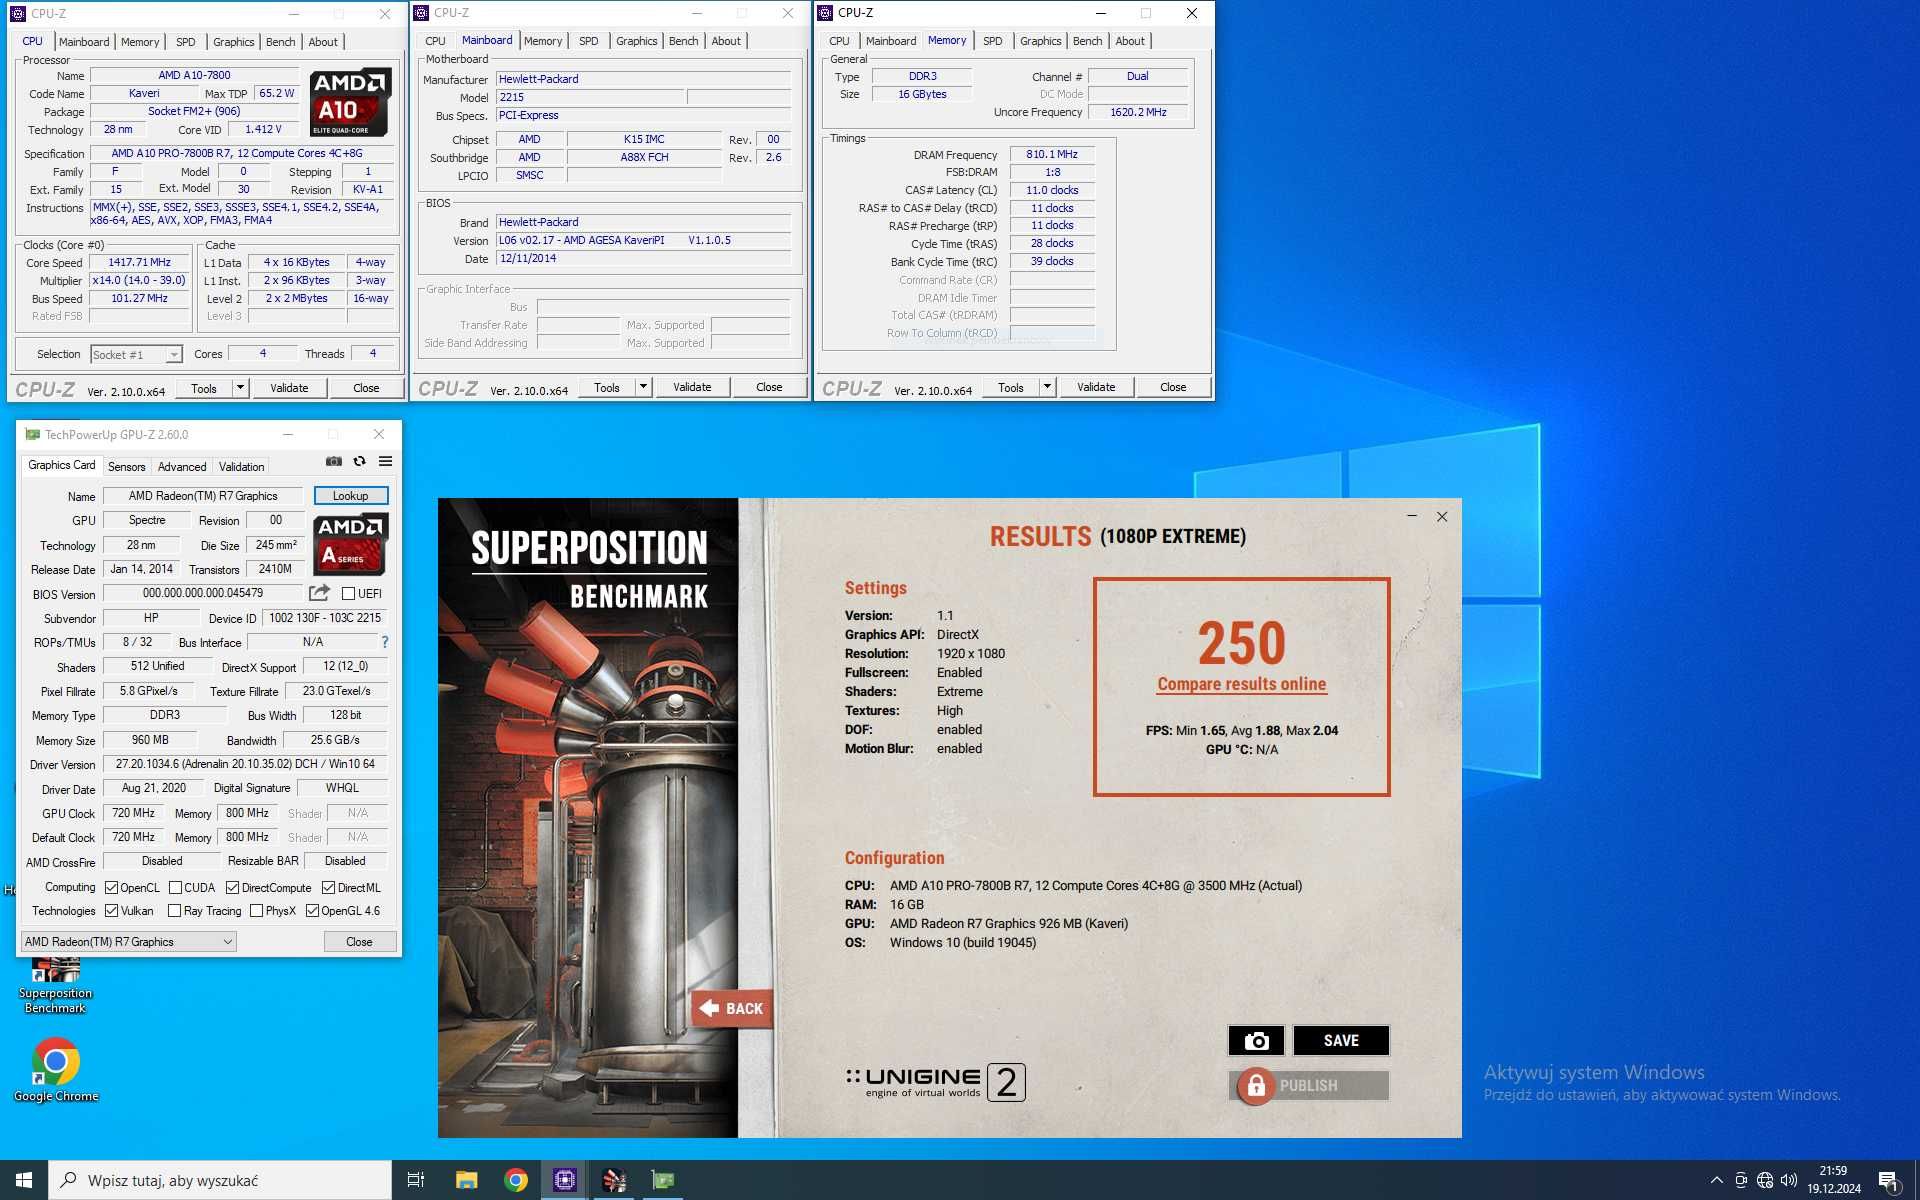The image size is (1920, 1200).
Task: Click the taskbar clock and date
Action: 1833,1180
